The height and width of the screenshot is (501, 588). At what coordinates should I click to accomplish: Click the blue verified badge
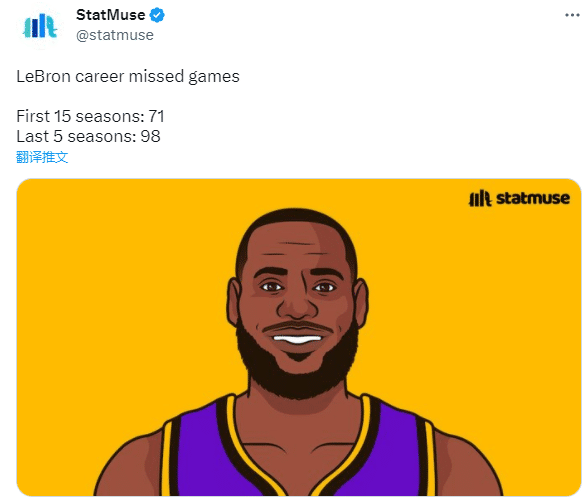coord(157,15)
